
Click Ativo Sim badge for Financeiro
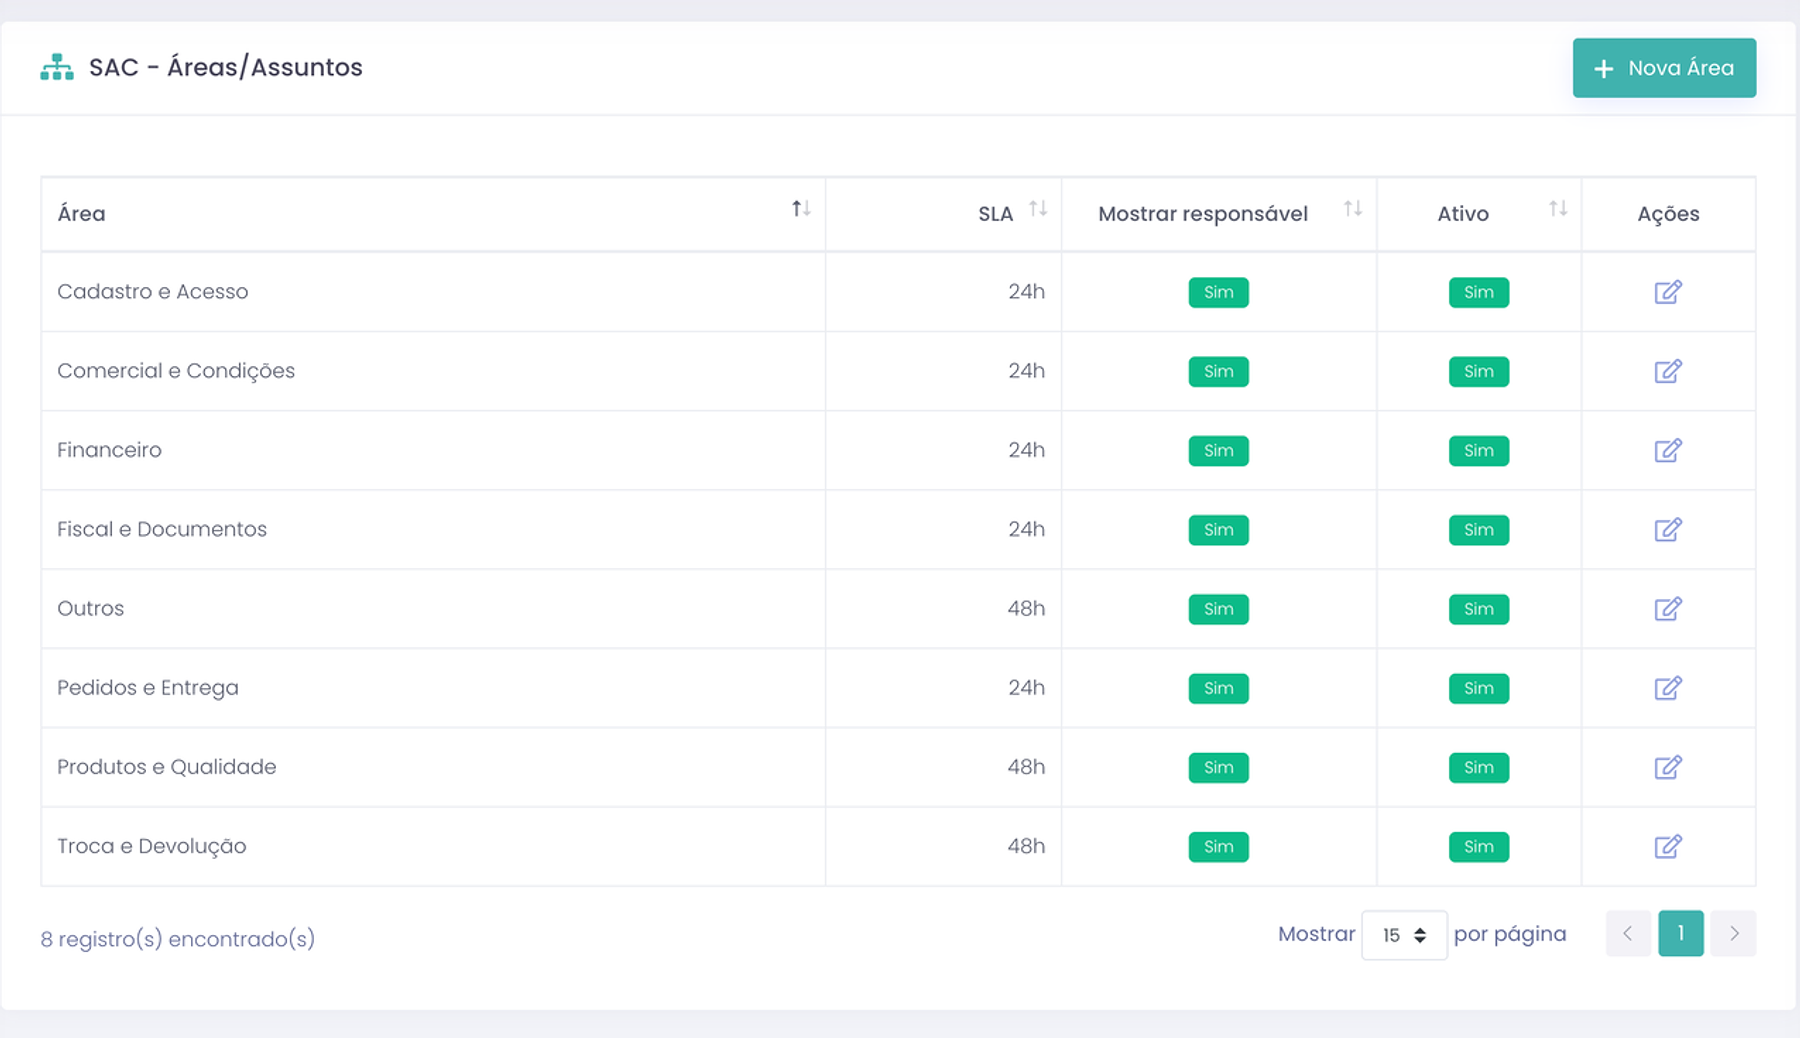coord(1479,450)
